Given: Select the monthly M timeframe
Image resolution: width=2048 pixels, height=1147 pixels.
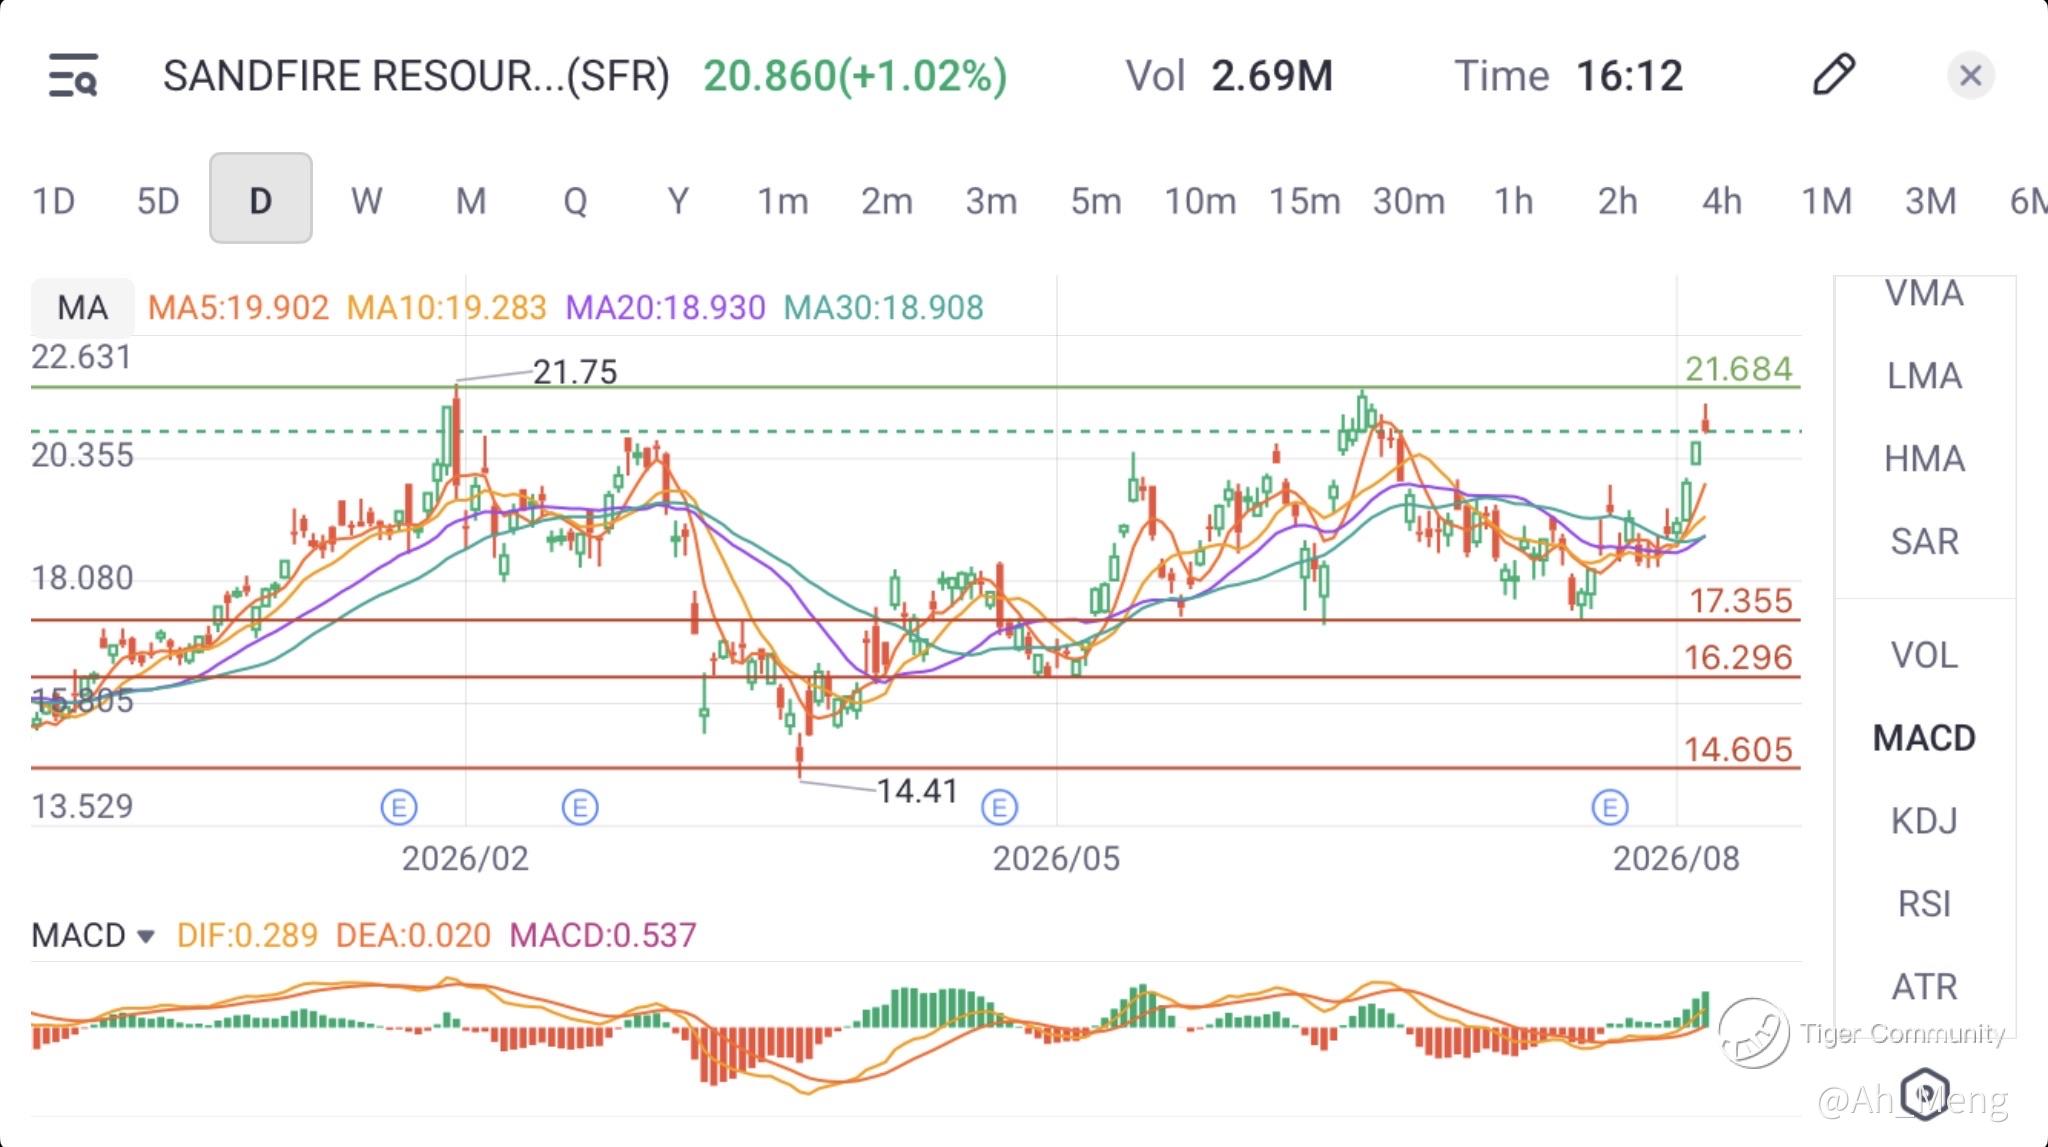Looking at the screenshot, I should (x=471, y=201).
